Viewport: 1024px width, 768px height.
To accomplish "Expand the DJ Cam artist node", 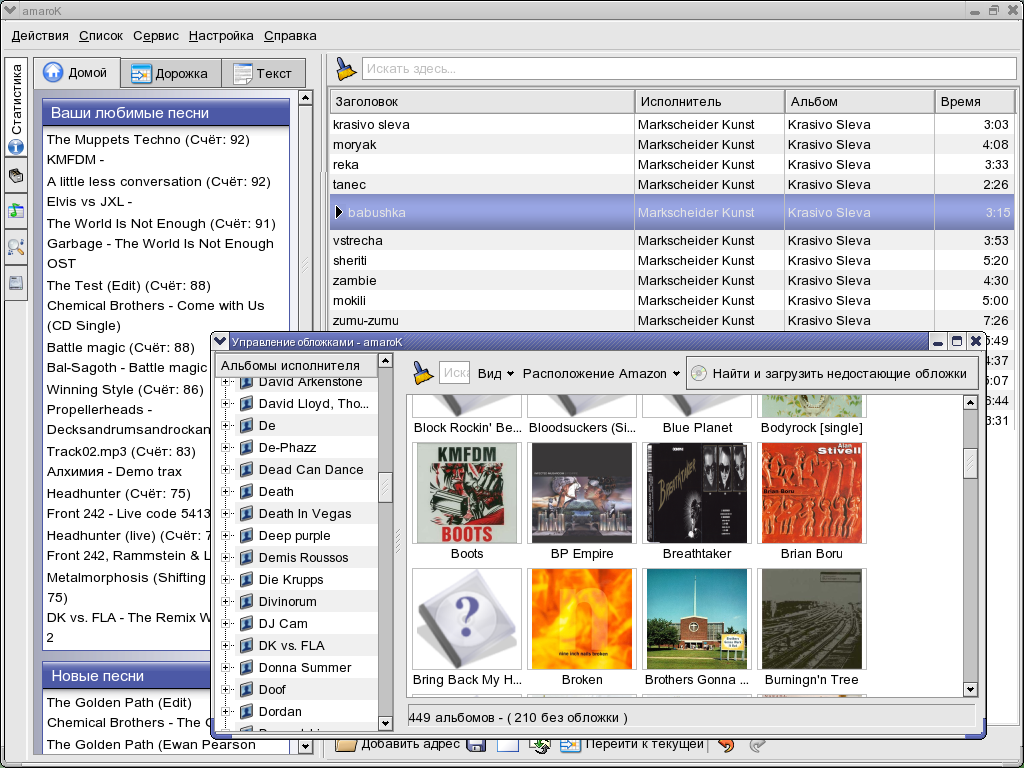I will (x=225, y=624).
